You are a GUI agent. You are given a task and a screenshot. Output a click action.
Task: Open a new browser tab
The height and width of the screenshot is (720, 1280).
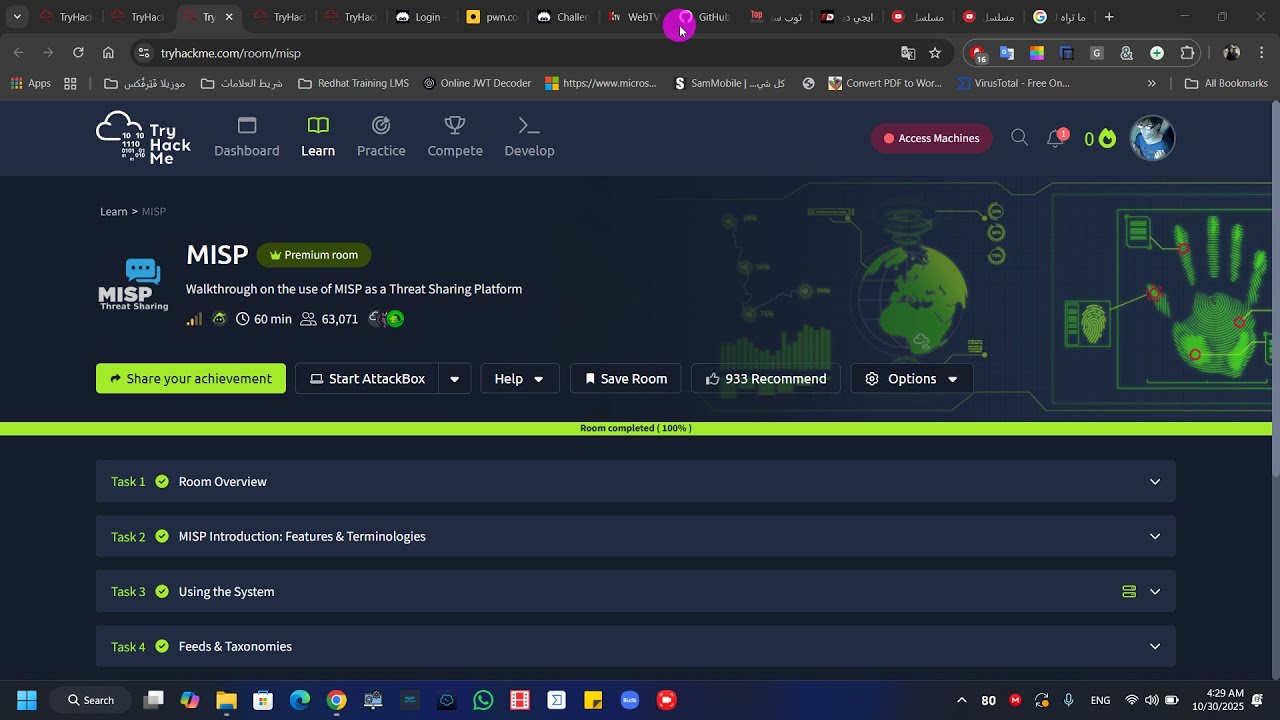point(1109,17)
